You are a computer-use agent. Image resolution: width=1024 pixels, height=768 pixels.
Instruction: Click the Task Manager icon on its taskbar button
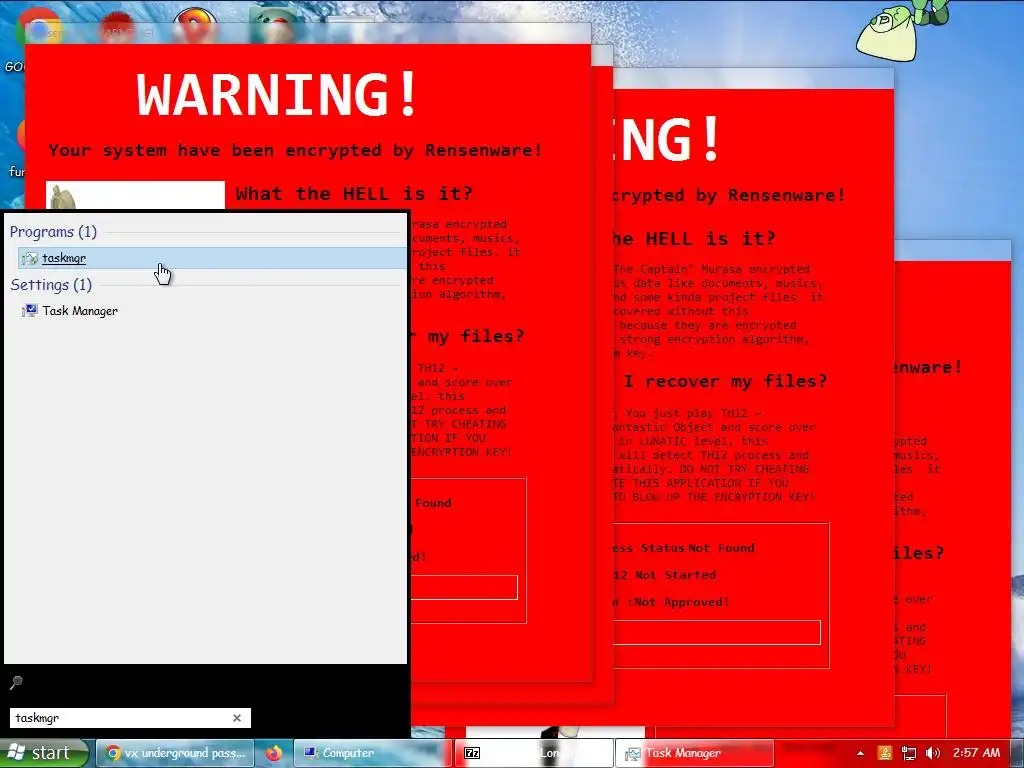pos(632,754)
